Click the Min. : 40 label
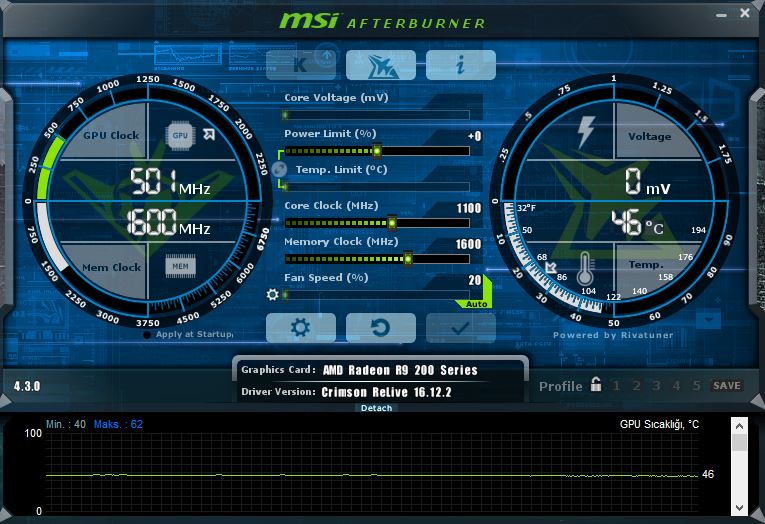The image size is (765, 524). tap(65, 424)
